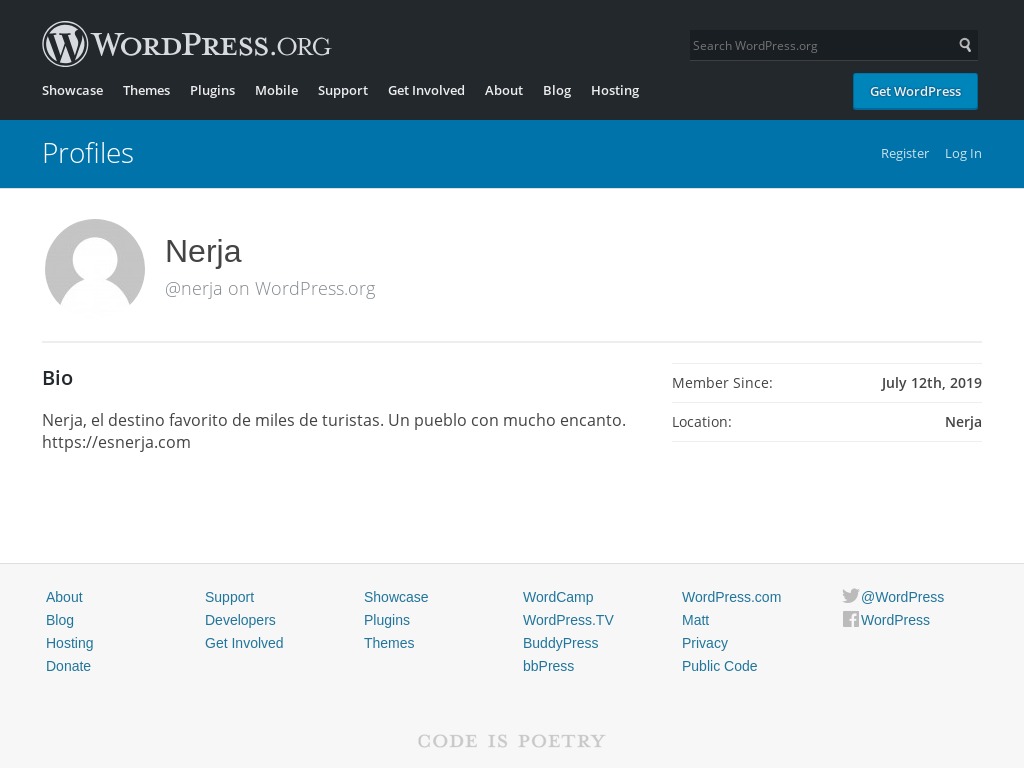Open the BuddyPress footer link

(560, 643)
